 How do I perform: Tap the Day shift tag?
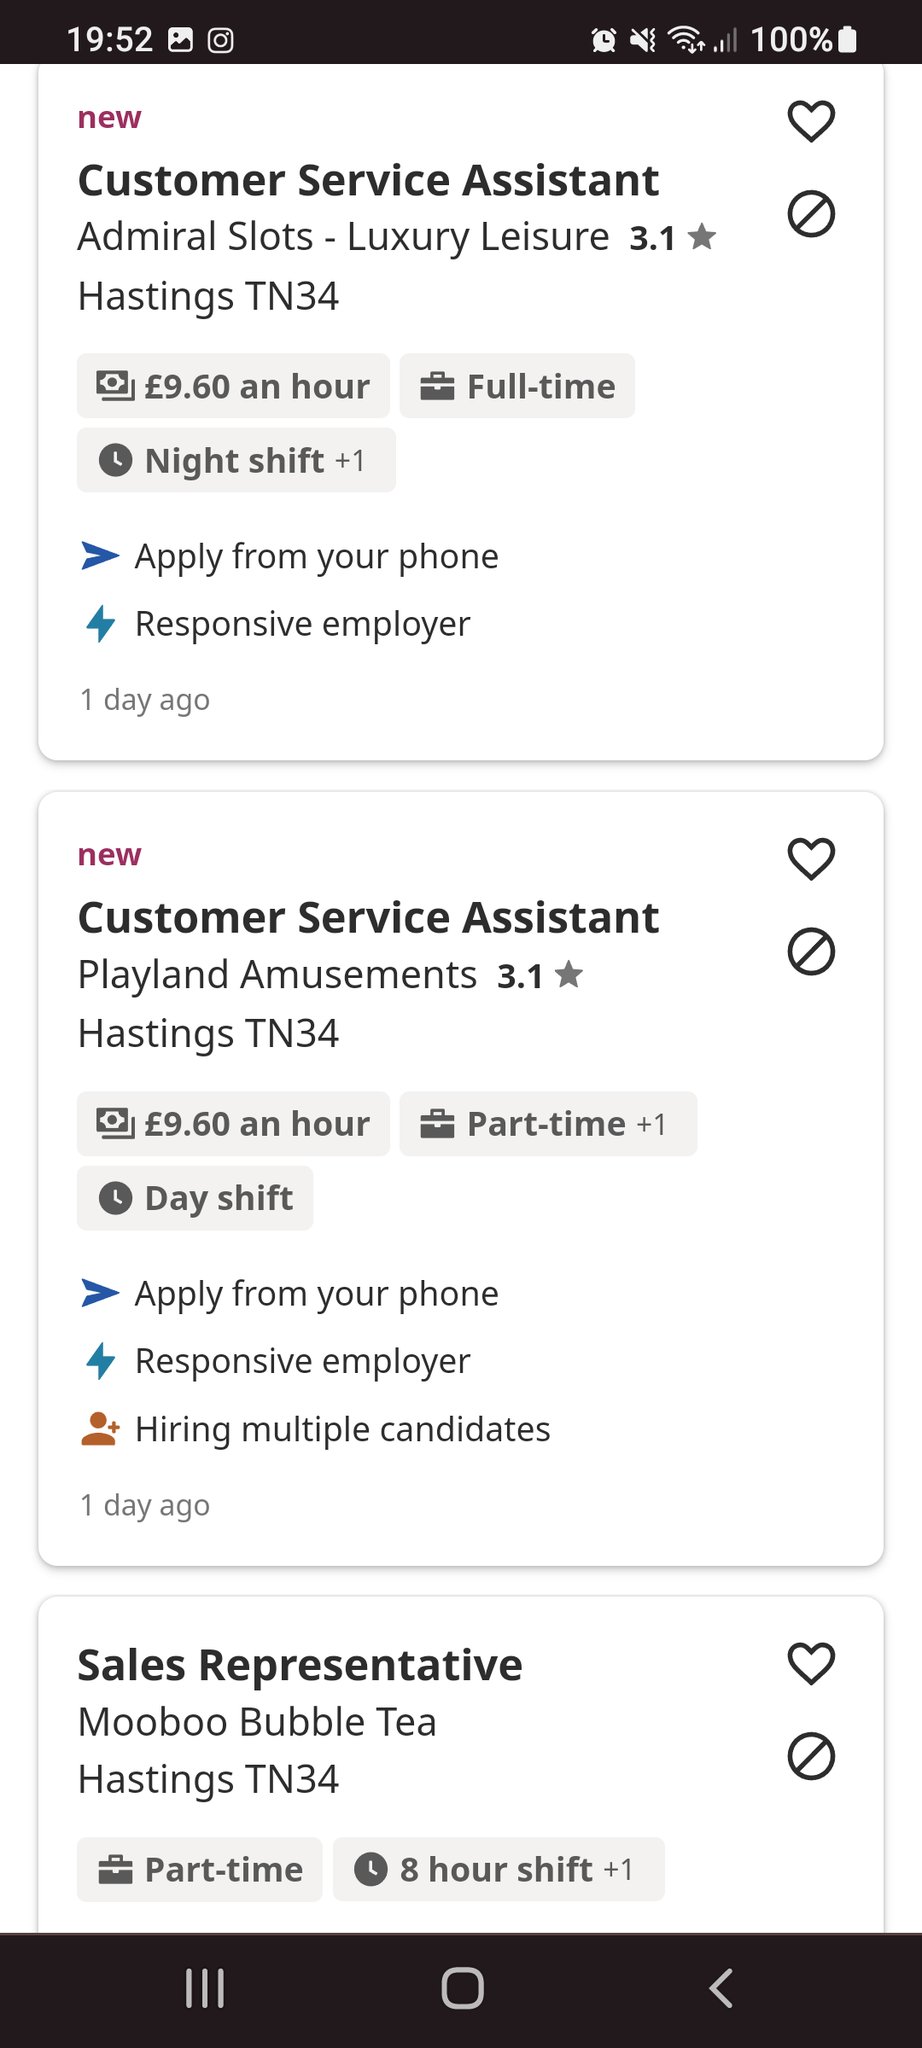195,1198
